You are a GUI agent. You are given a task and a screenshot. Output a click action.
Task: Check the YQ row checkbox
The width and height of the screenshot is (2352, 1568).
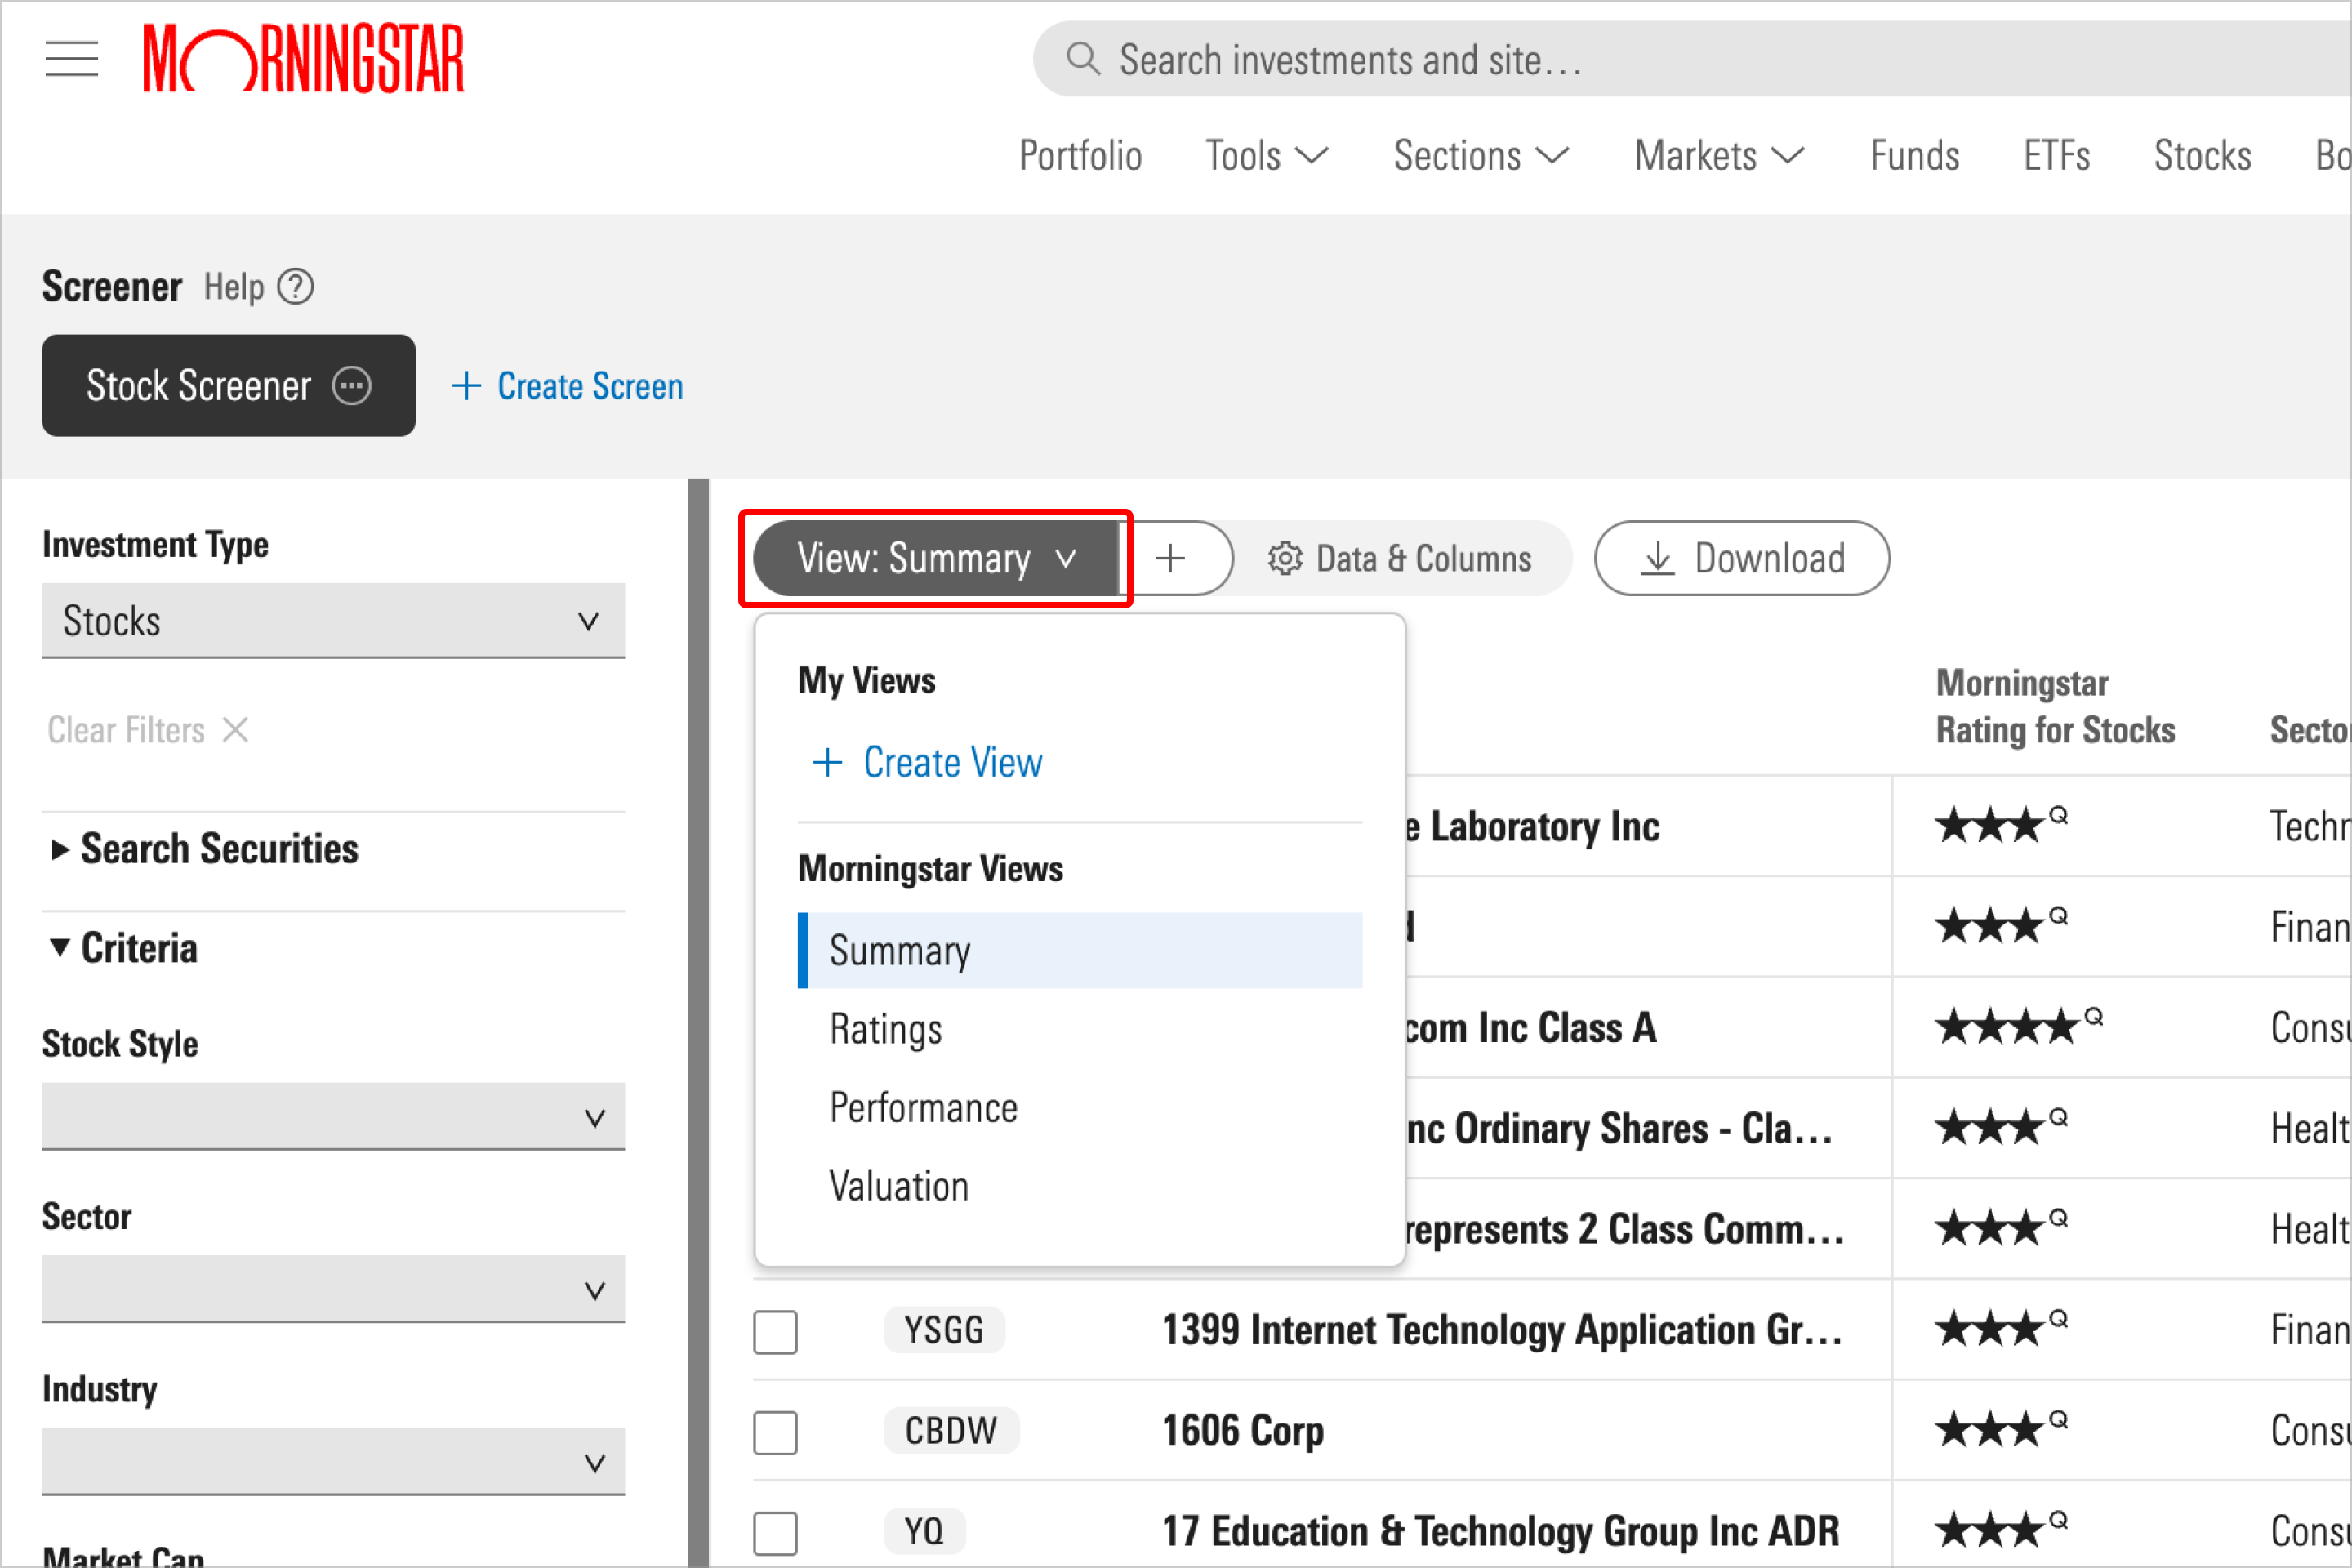pyautogui.click(x=775, y=1532)
